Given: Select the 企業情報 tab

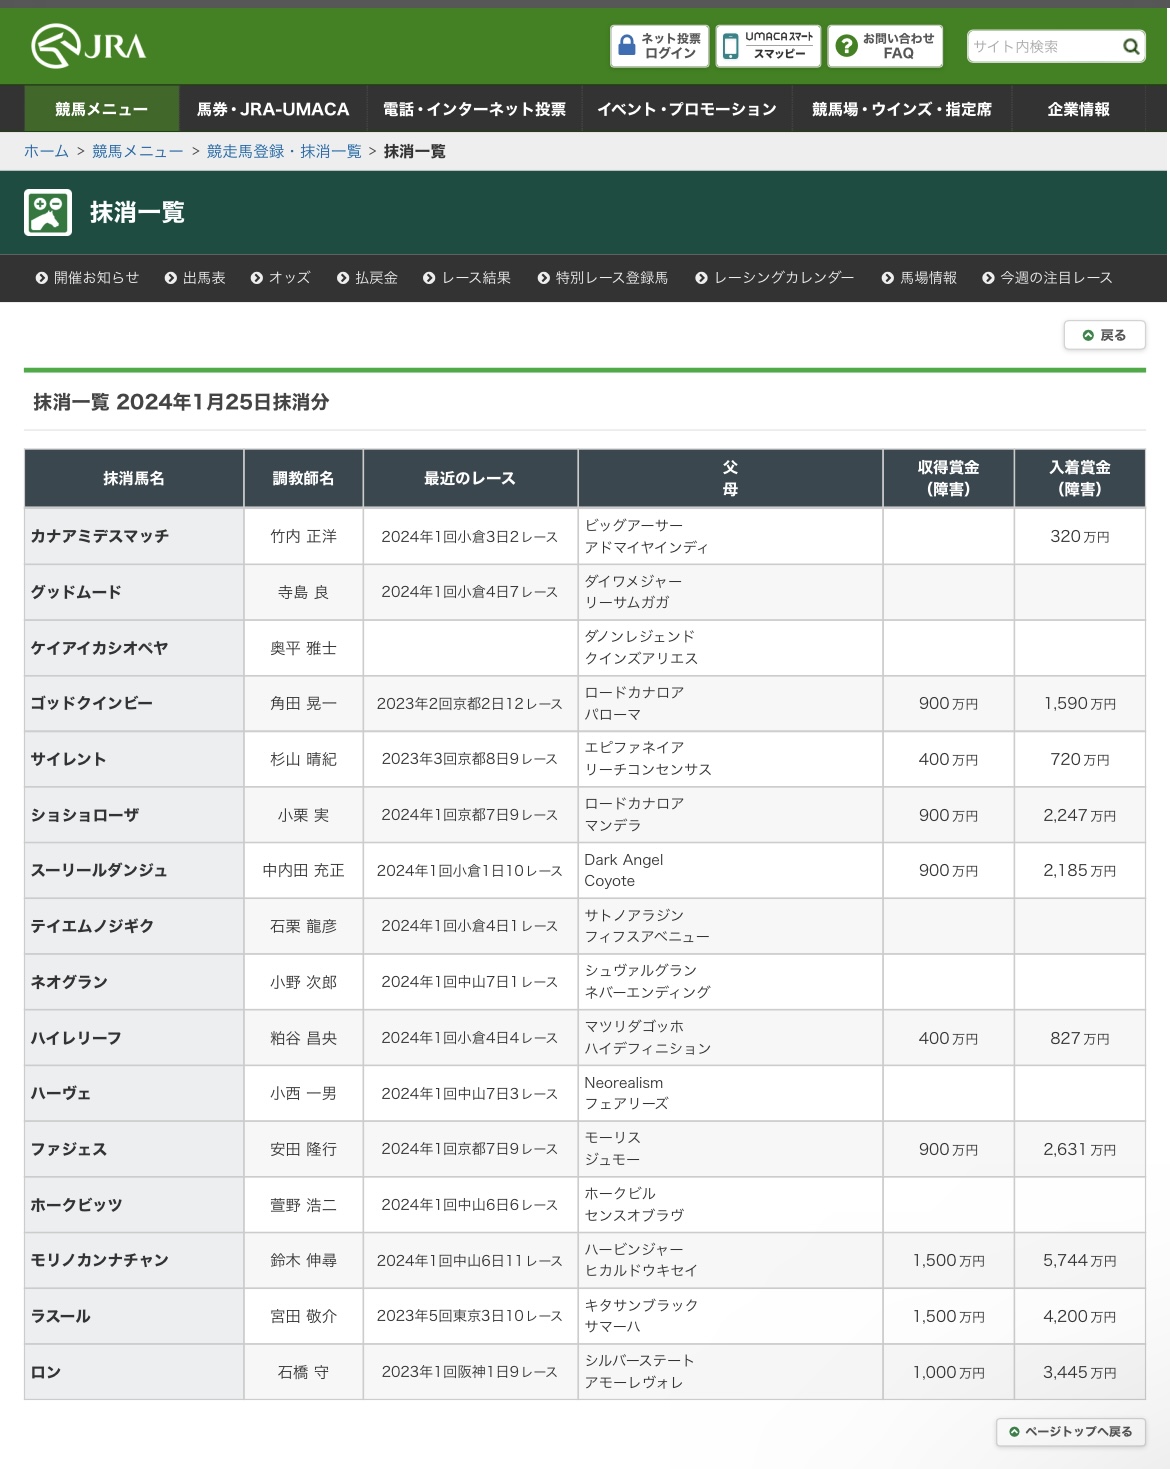Looking at the screenshot, I should 1079,109.
